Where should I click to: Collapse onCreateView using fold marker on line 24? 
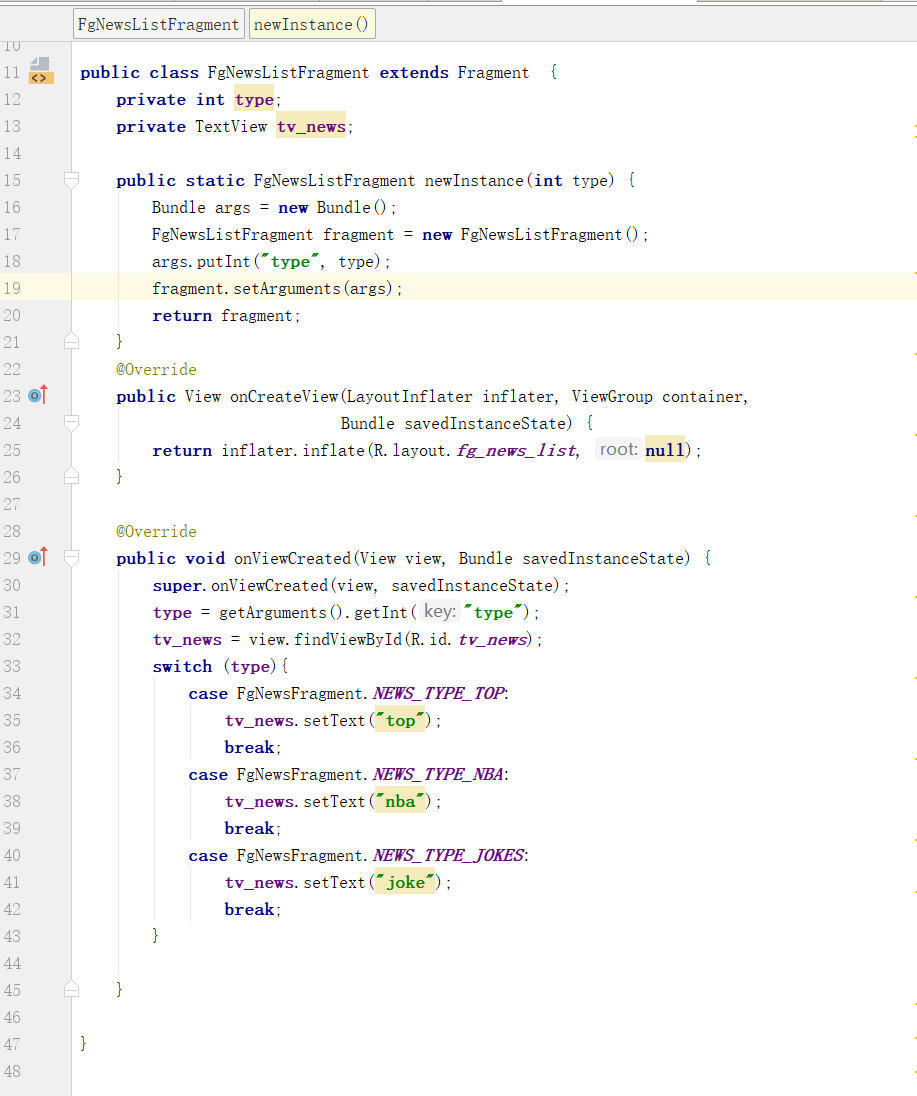click(x=71, y=423)
